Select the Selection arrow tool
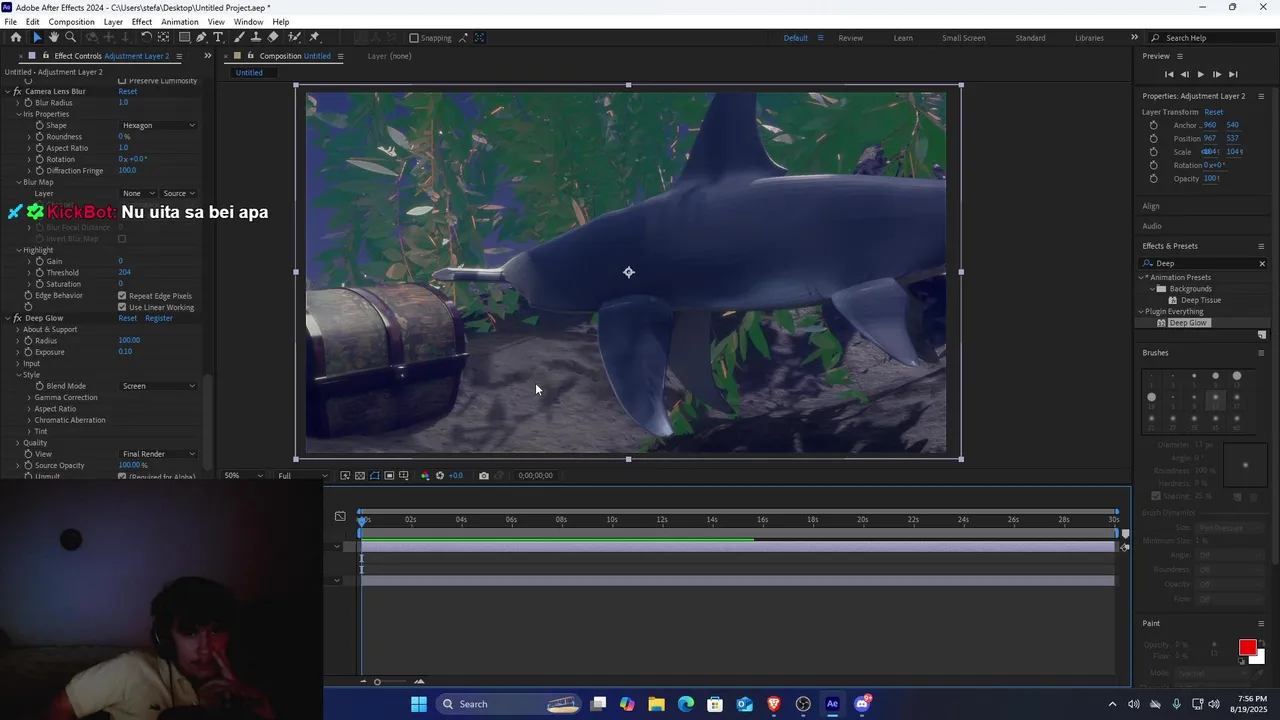Screen dimensions: 1280x720 tap(37, 38)
